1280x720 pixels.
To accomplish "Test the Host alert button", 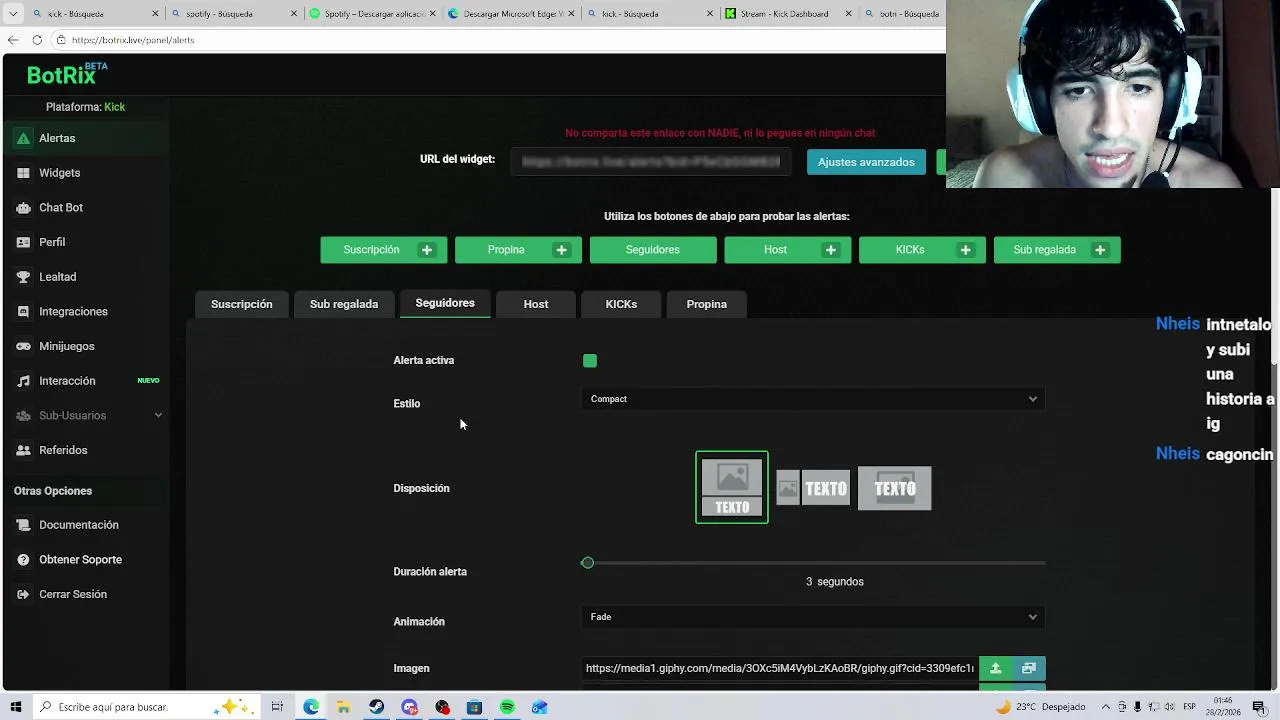I will (x=775, y=250).
